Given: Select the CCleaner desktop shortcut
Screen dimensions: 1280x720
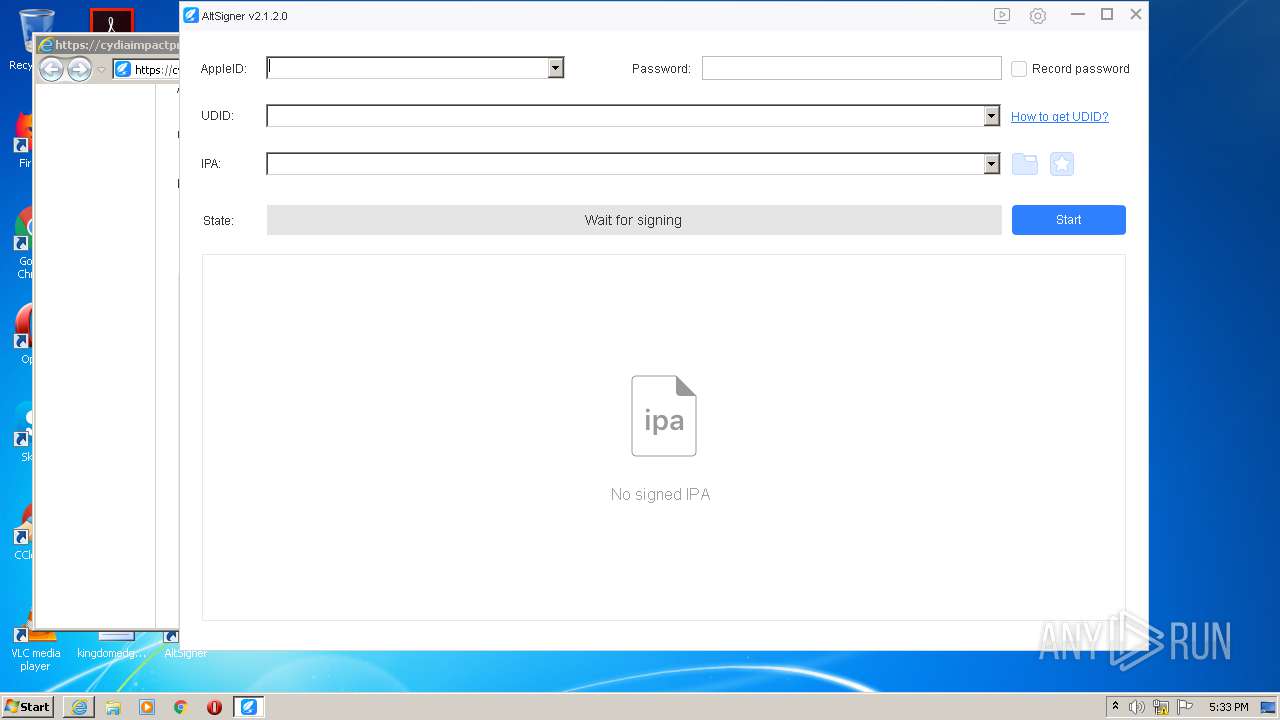Looking at the screenshot, I should point(22,530).
